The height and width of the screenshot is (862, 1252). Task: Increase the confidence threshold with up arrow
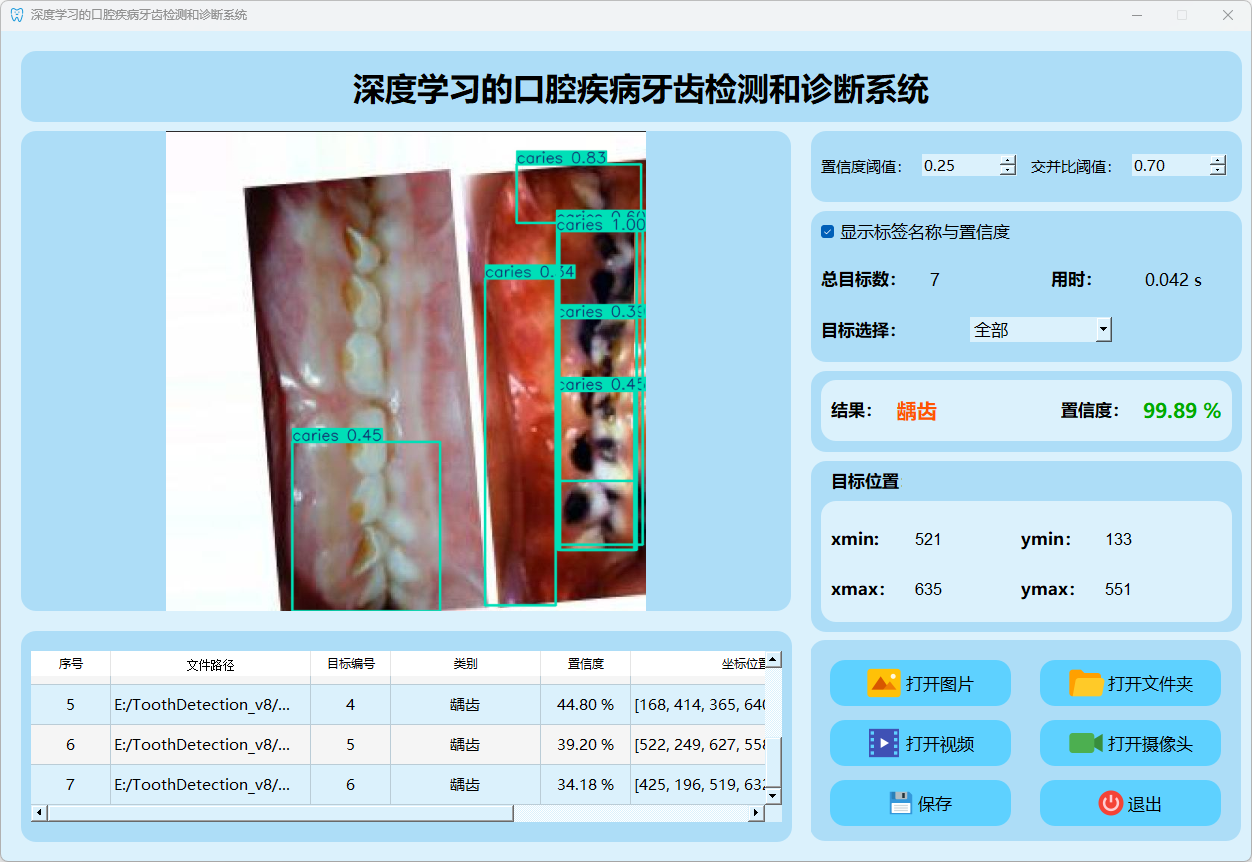(1008, 160)
